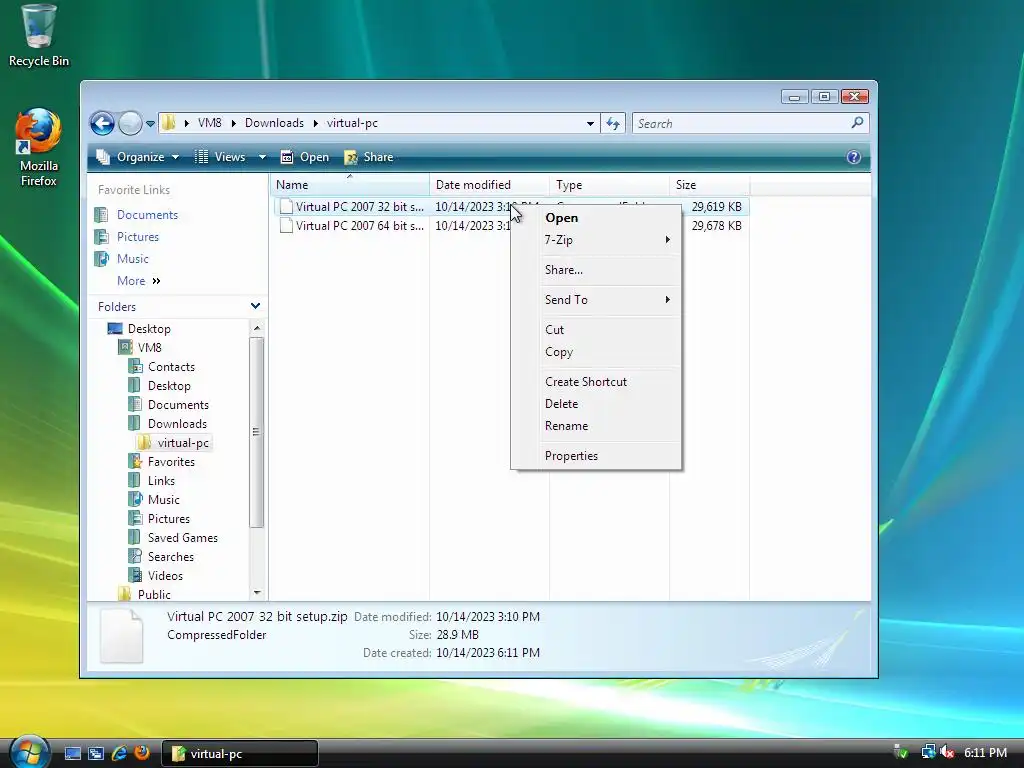Sort by Type column header
The width and height of the screenshot is (1024, 768).
(x=609, y=185)
